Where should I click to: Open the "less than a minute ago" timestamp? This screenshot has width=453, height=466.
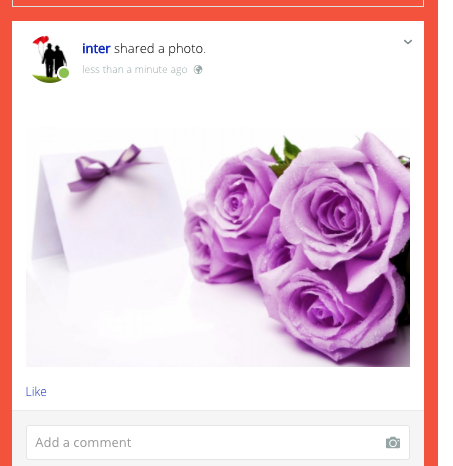[135, 70]
